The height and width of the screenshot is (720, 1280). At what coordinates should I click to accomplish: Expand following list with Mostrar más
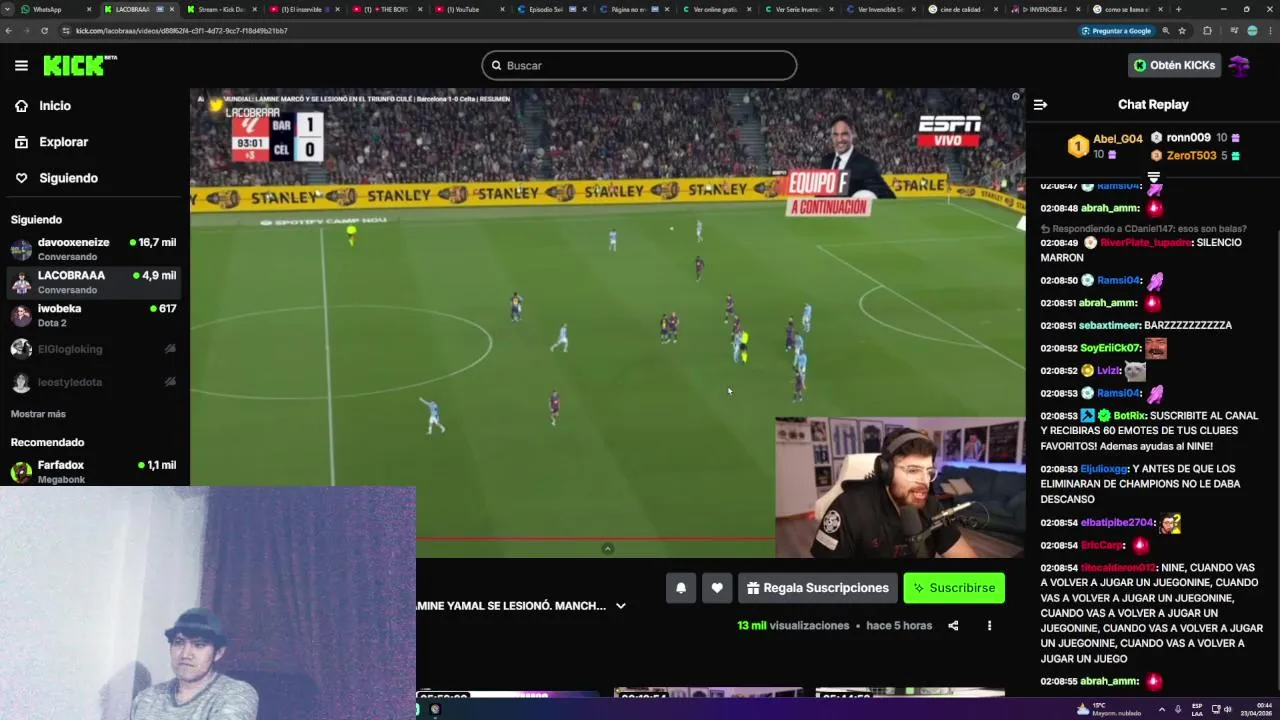click(38, 414)
